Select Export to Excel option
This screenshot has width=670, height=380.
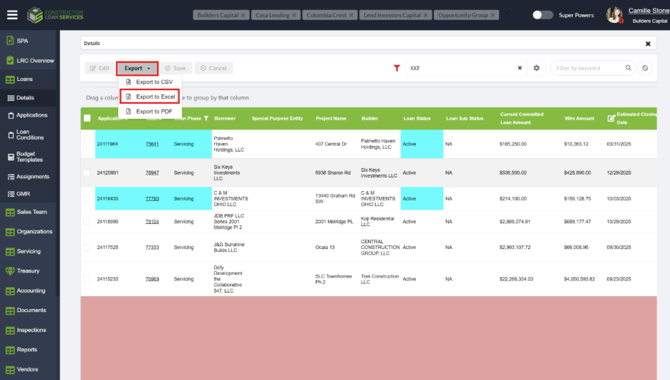click(x=150, y=97)
